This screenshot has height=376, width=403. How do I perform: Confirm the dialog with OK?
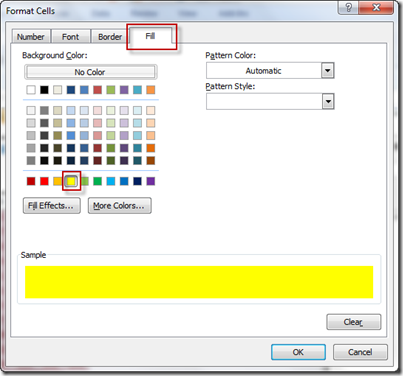tap(298, 352)
